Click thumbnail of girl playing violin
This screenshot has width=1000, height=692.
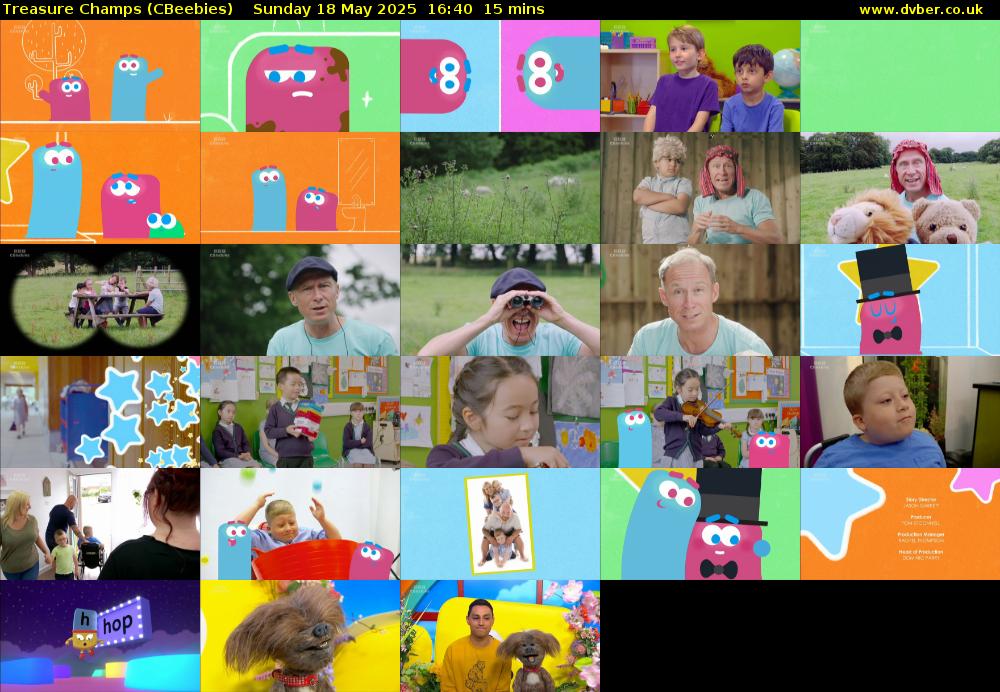[700, 412]
